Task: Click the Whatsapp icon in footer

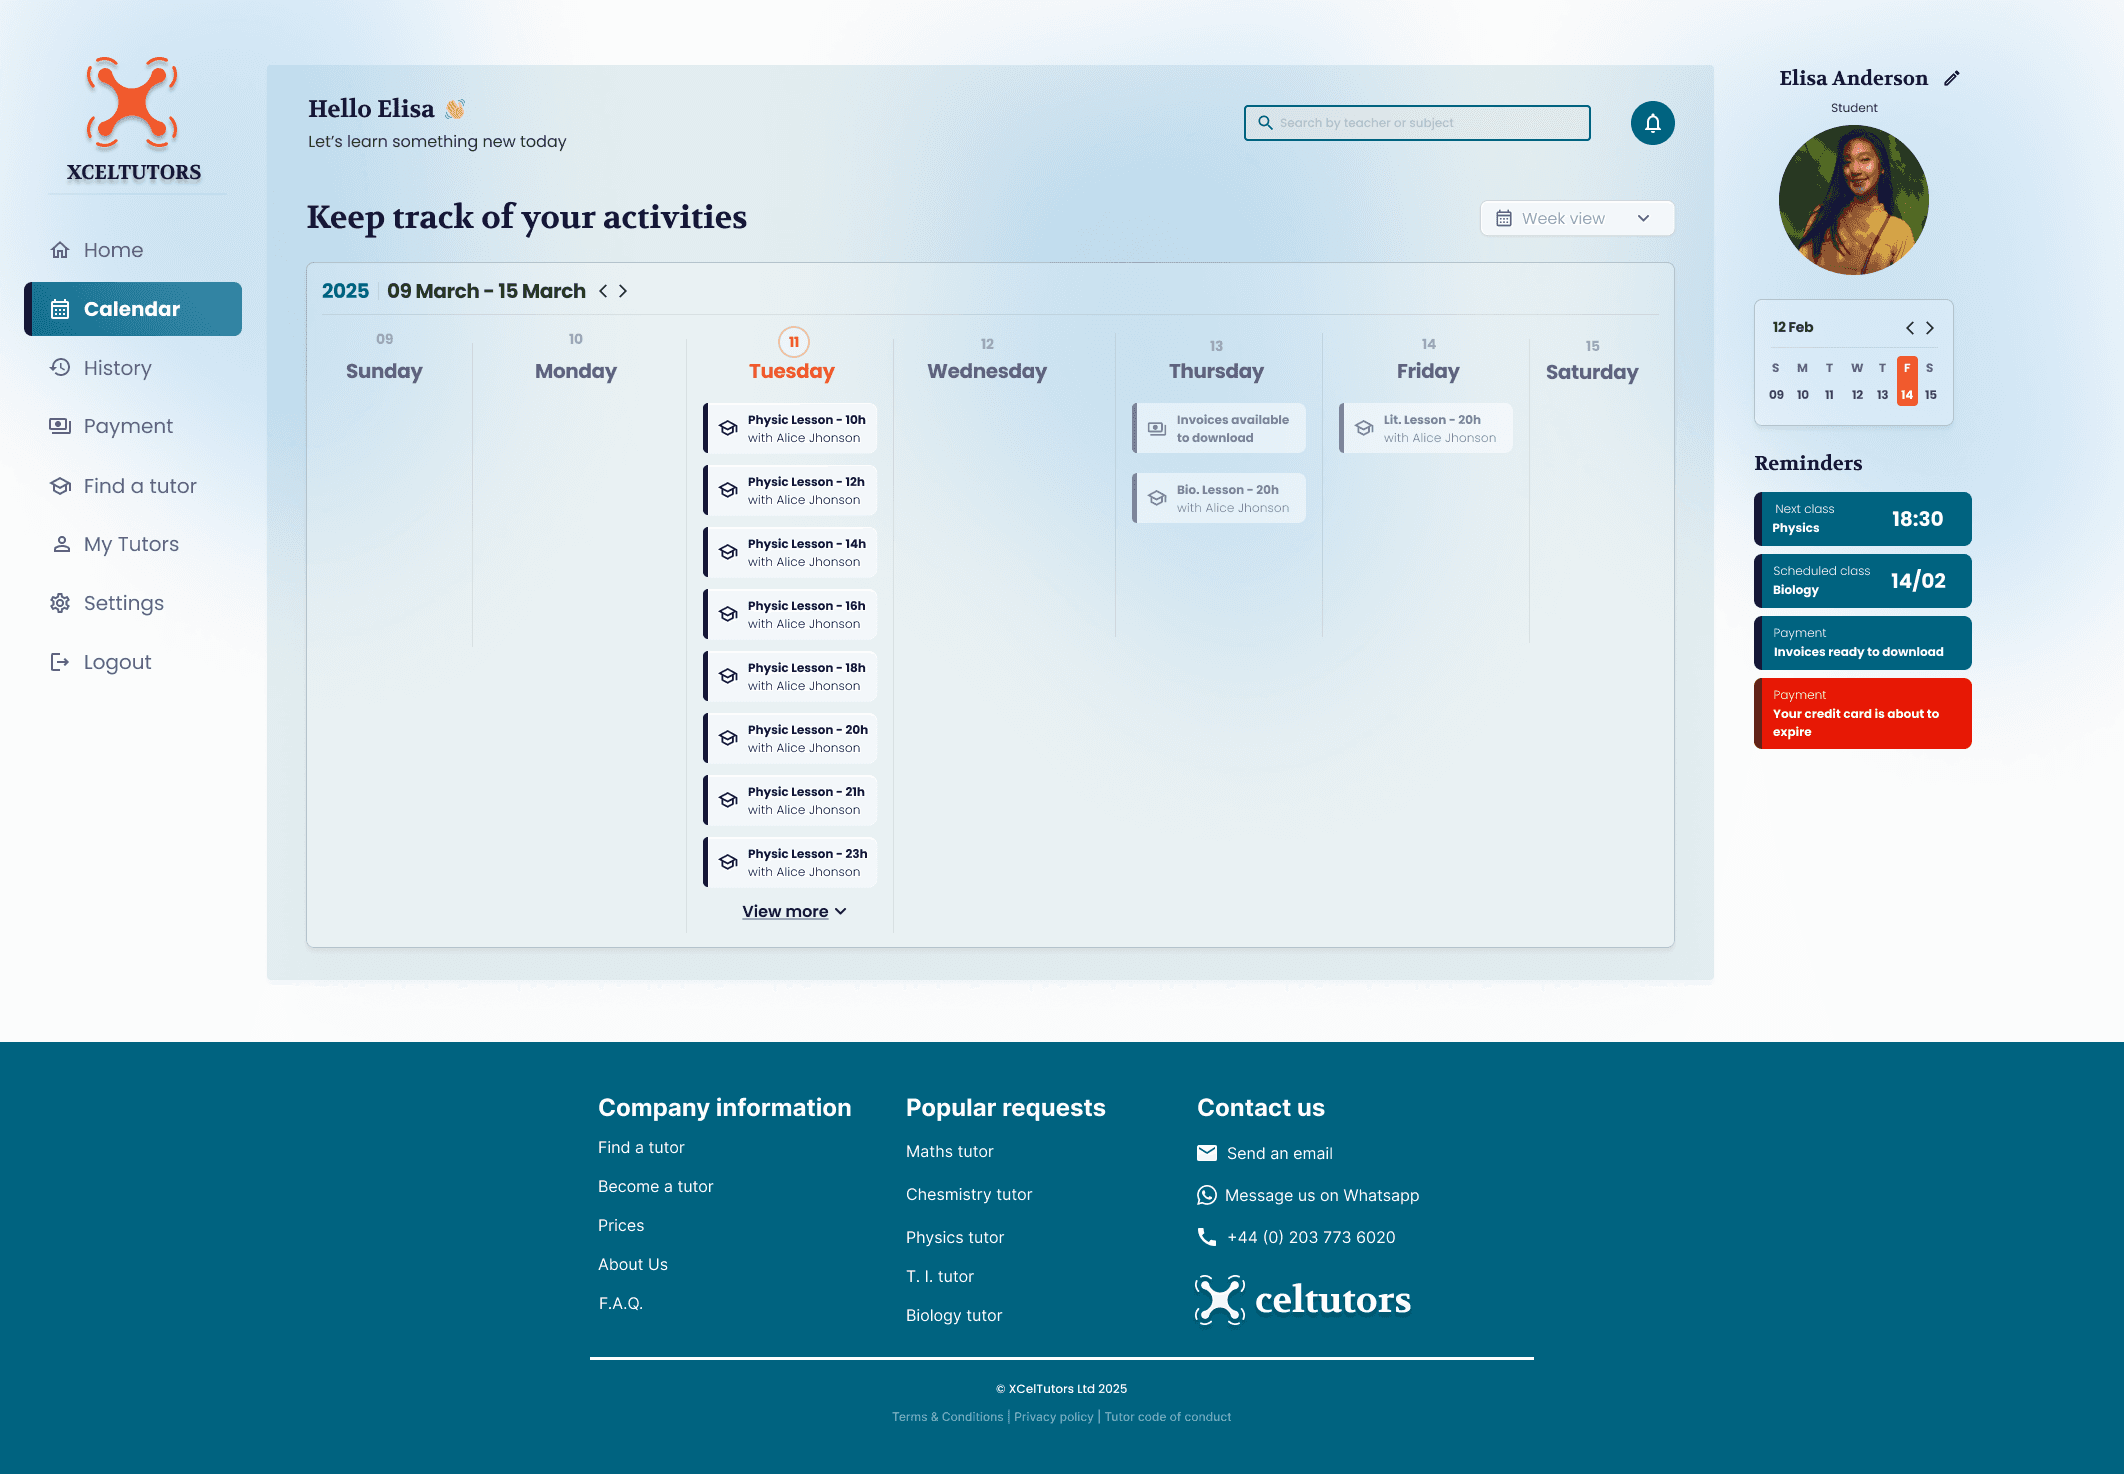Action: tap(1207, 1195)
